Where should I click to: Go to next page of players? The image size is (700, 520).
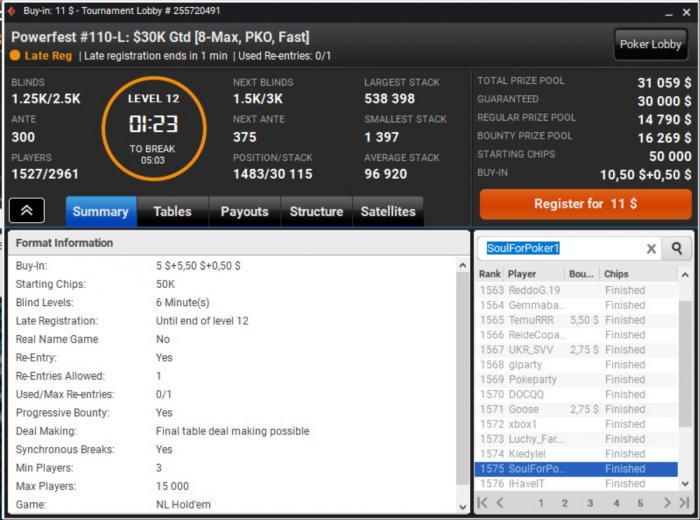tap(667, 503)
